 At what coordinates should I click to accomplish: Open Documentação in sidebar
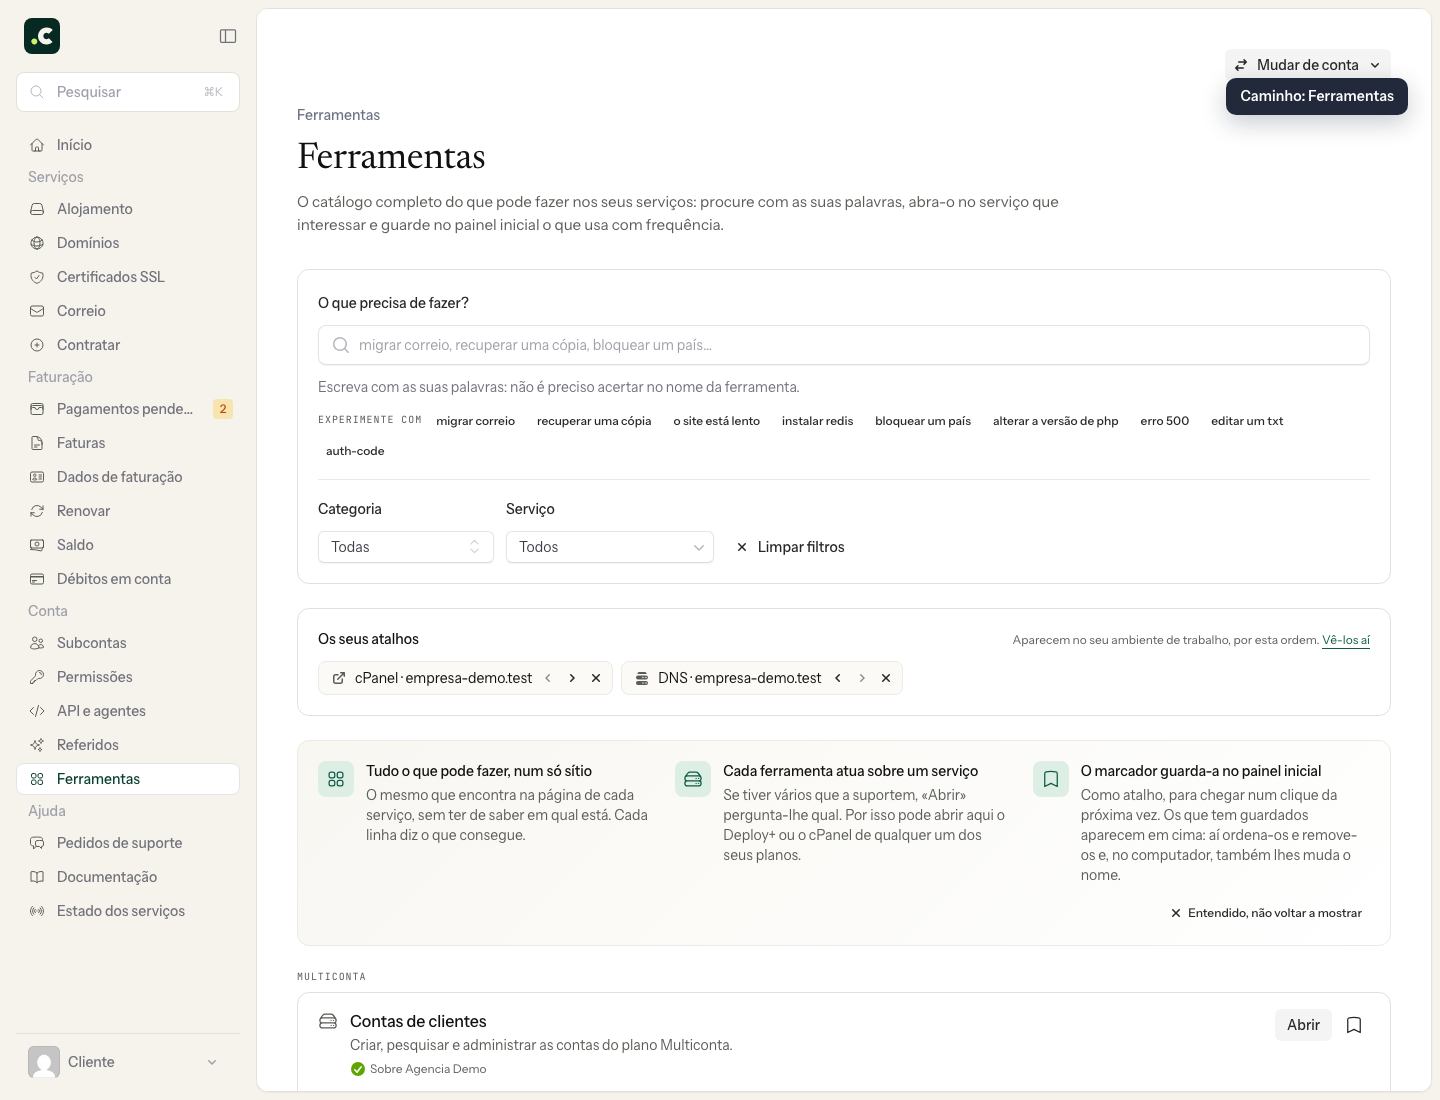(128, 877)
